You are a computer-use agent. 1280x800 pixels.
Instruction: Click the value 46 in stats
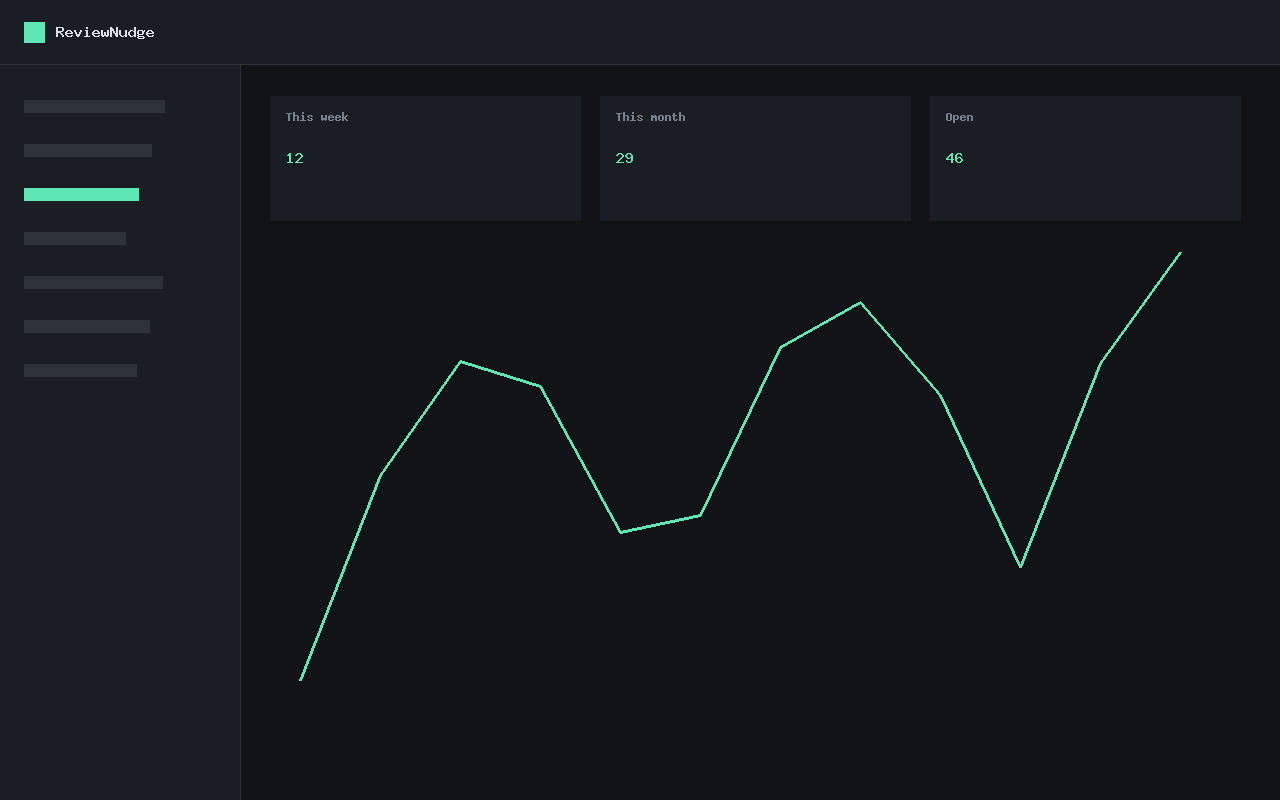[x=954, y=158]
